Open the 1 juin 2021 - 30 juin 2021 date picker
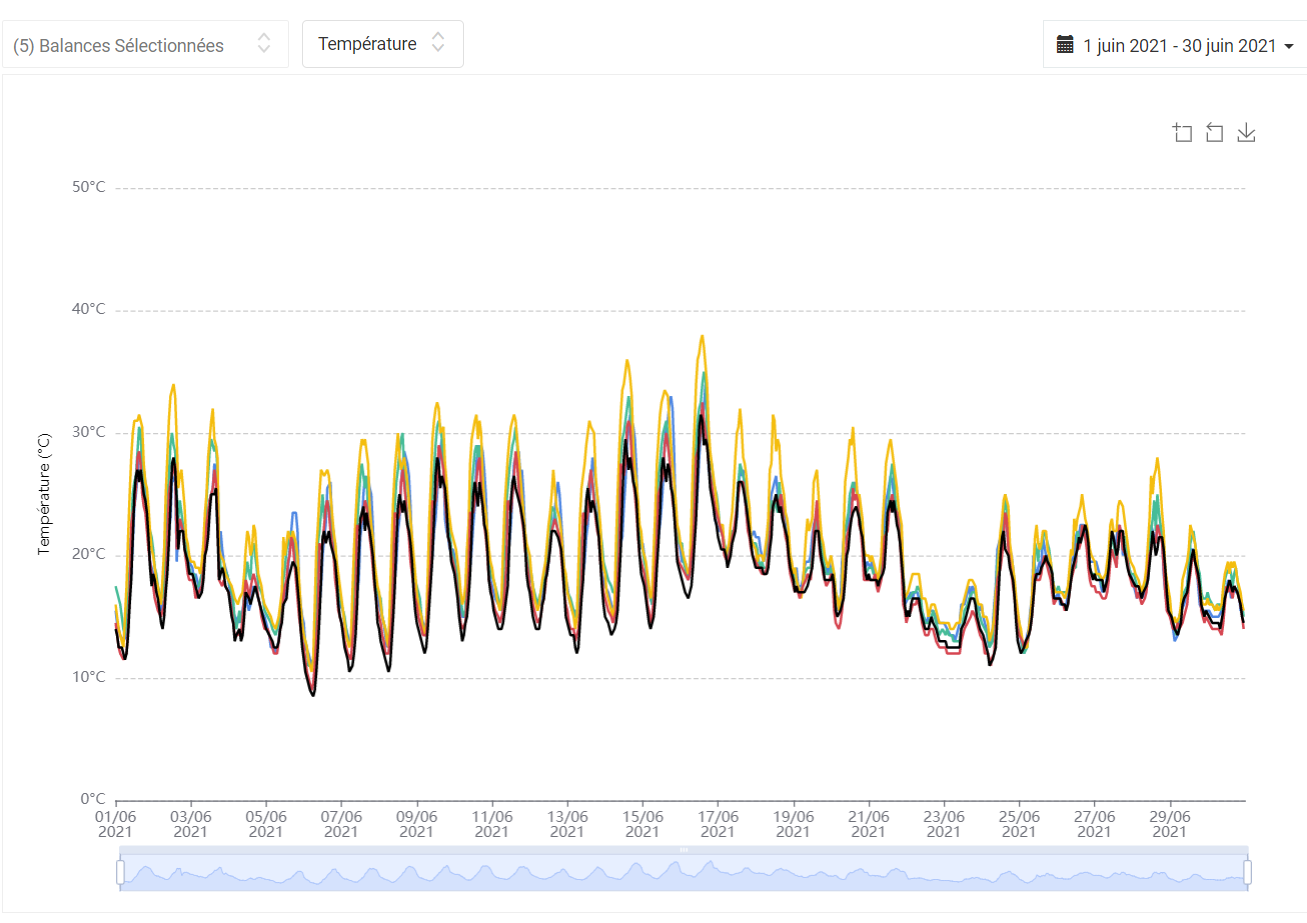Screen dimensions: 1307x923 point(1175,45)
